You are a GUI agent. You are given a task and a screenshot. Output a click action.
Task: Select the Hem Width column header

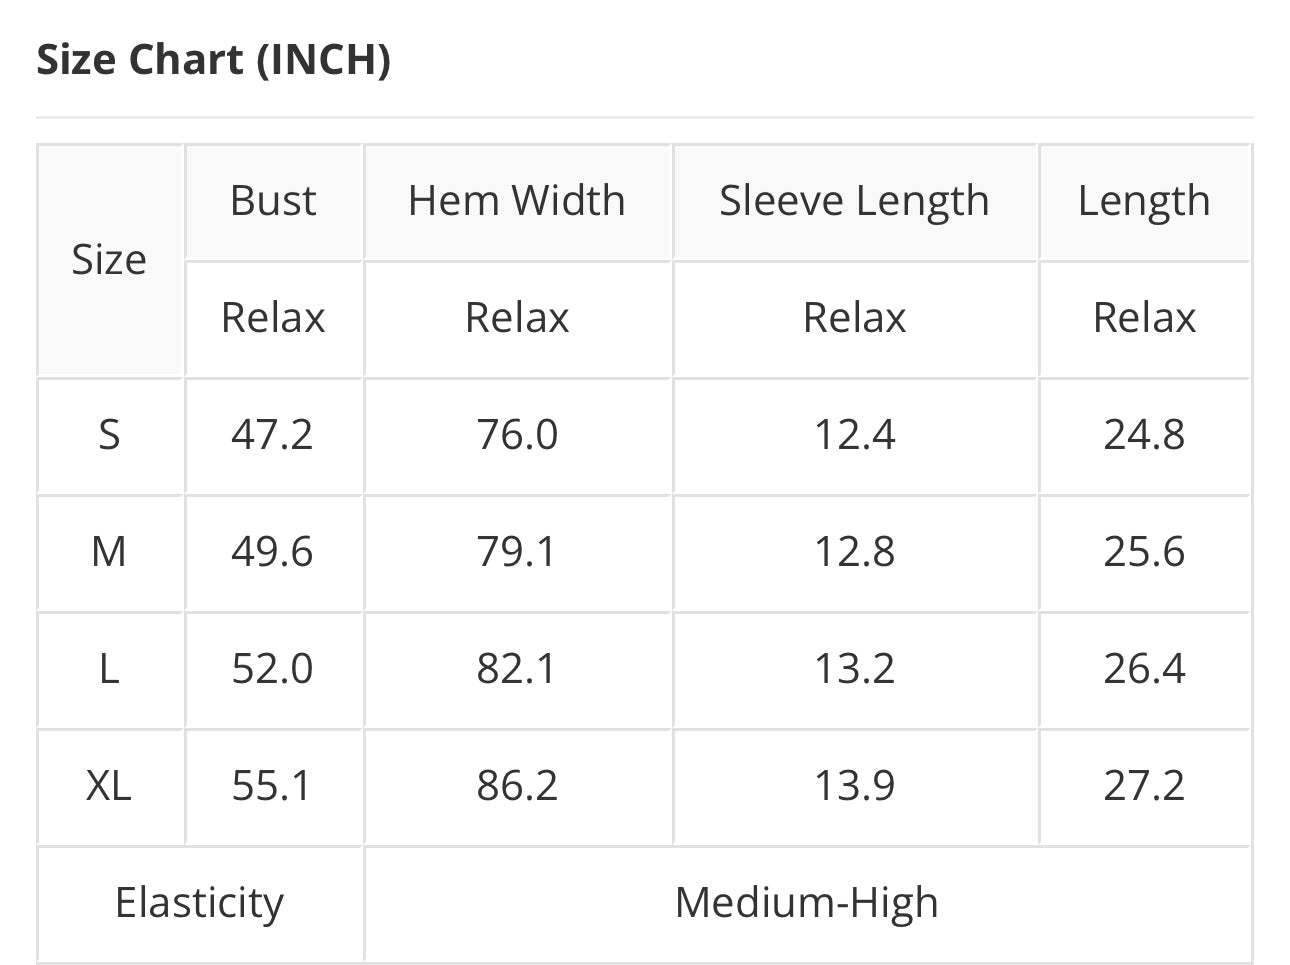coord(517,201)
